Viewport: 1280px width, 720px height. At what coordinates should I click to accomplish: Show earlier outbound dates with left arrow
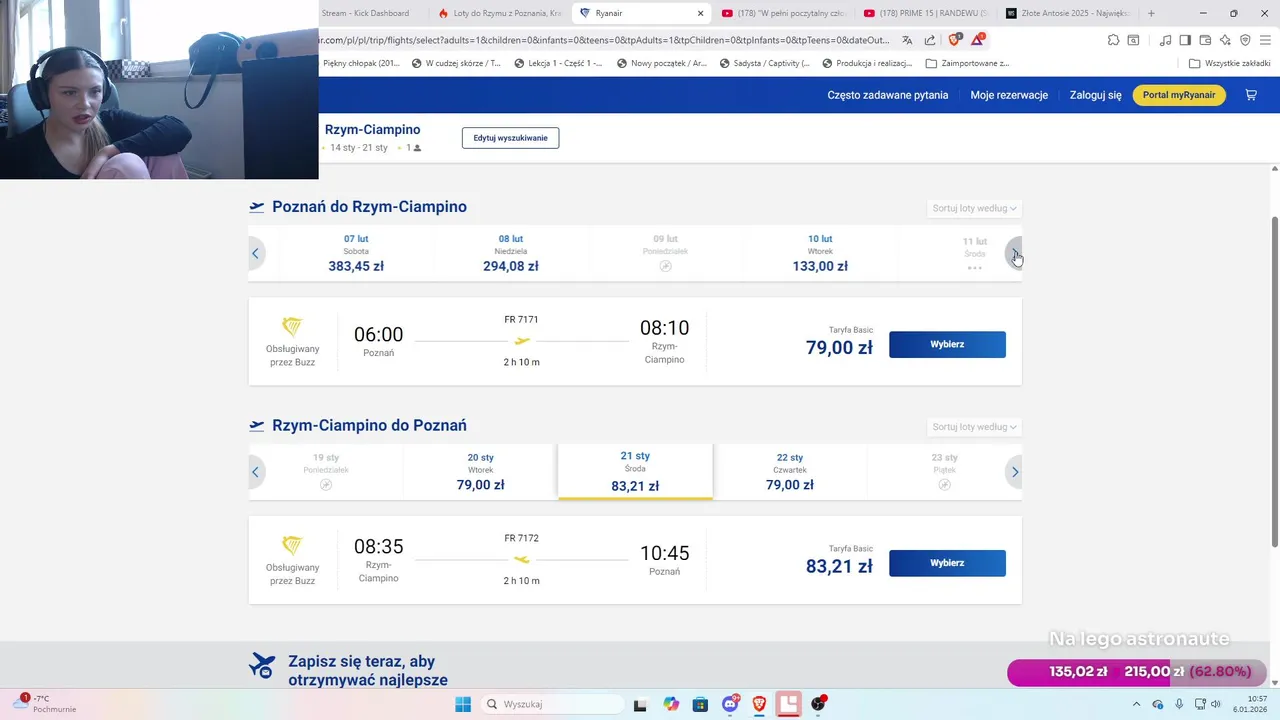pos(255,253)
